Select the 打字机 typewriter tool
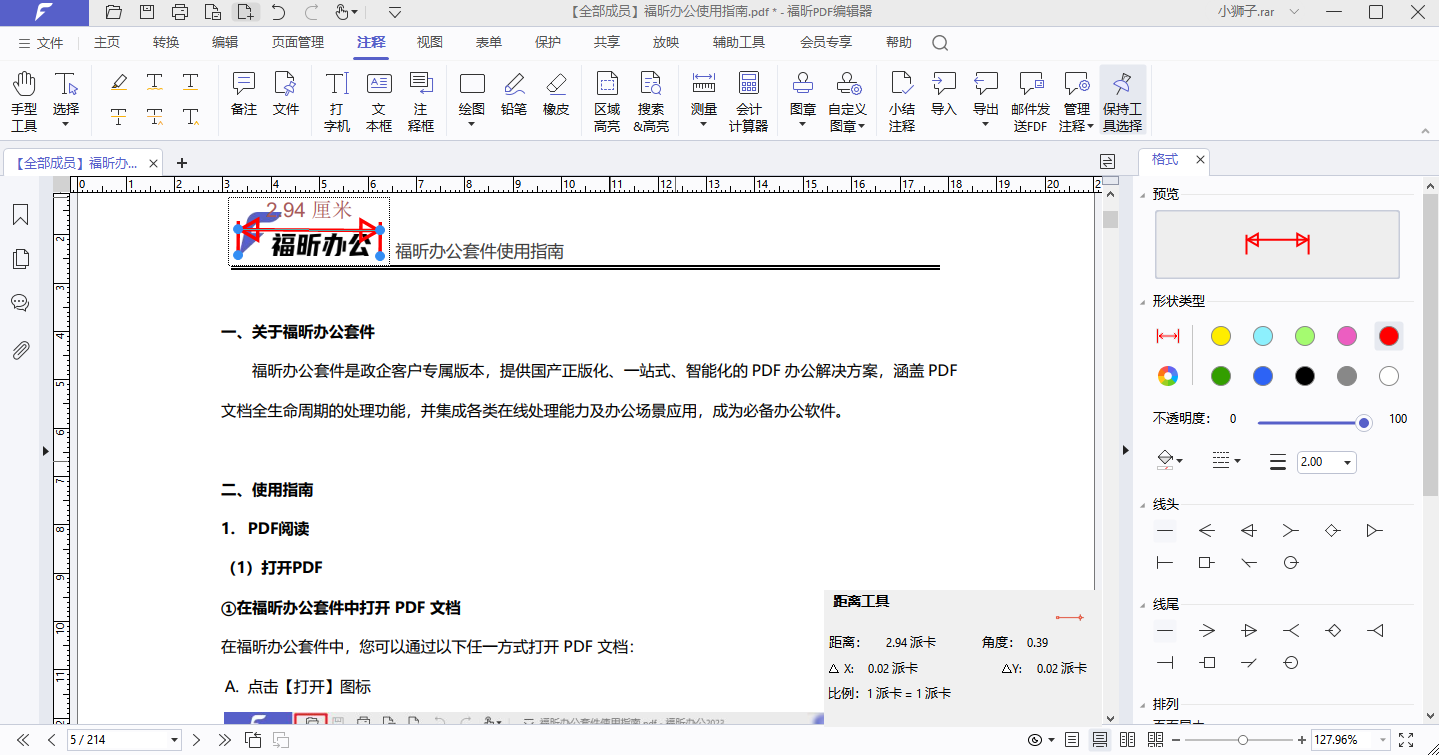This screenshot has height=755, width=1439. point(337,100)
